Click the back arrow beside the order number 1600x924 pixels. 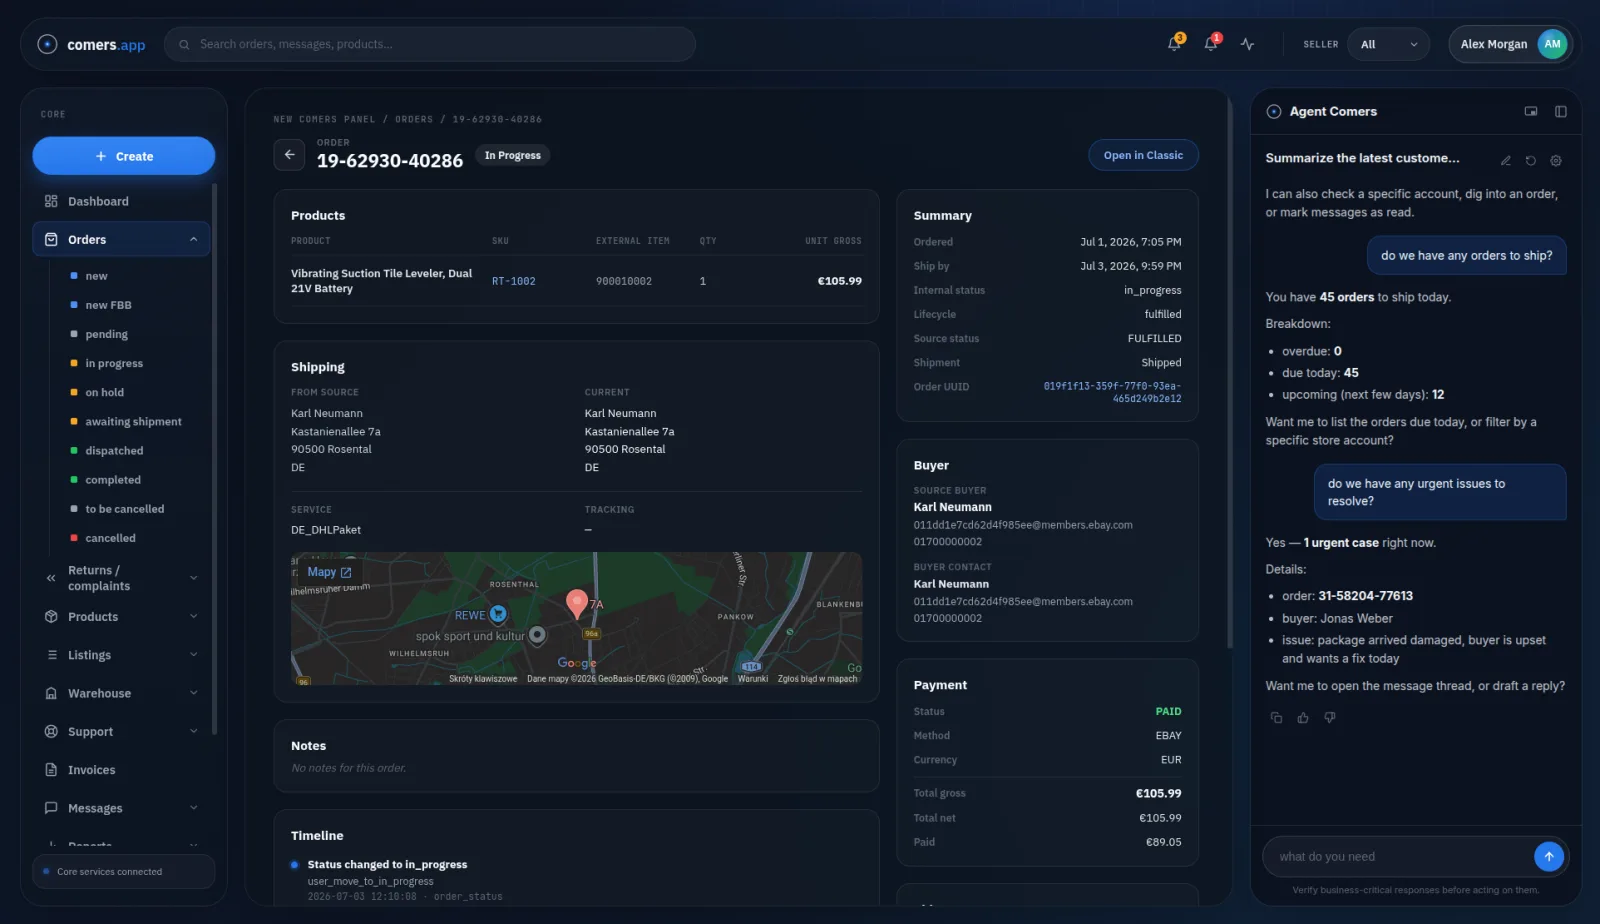point(289,155)
